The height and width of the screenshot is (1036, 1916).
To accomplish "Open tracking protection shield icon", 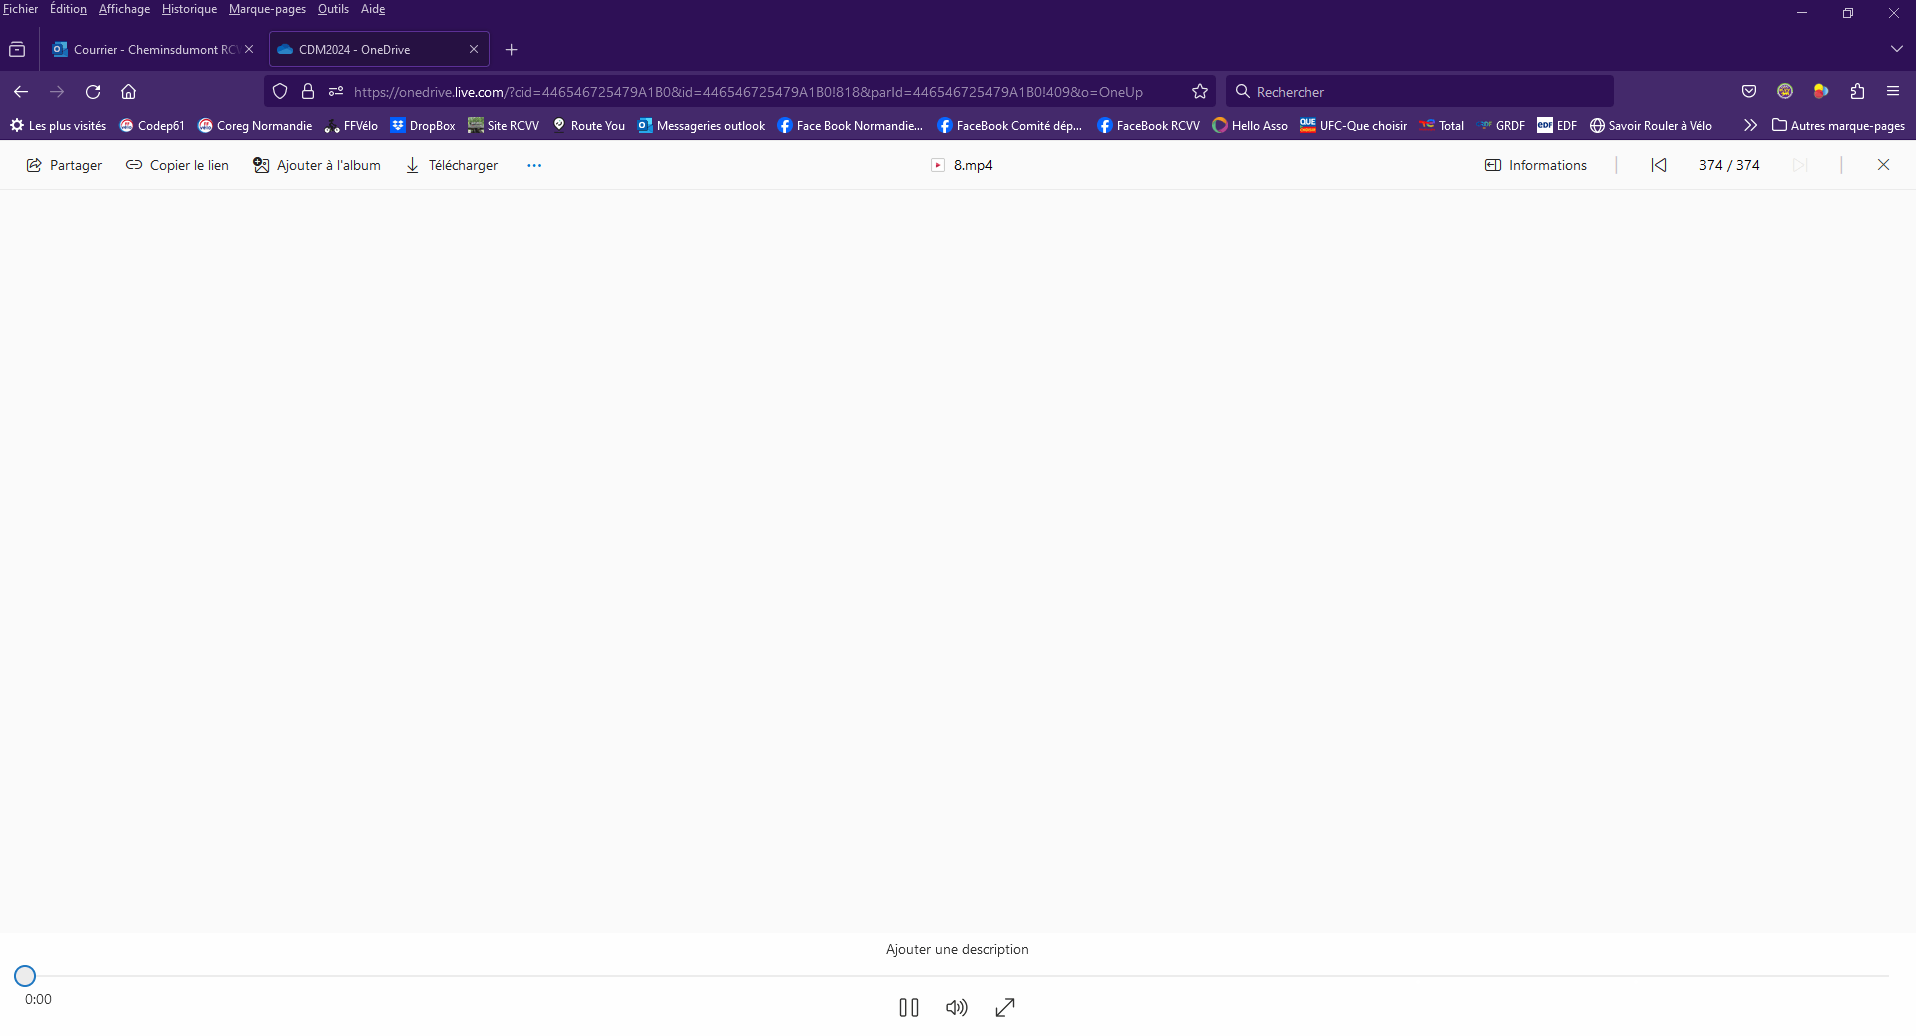I will point(280,91).
